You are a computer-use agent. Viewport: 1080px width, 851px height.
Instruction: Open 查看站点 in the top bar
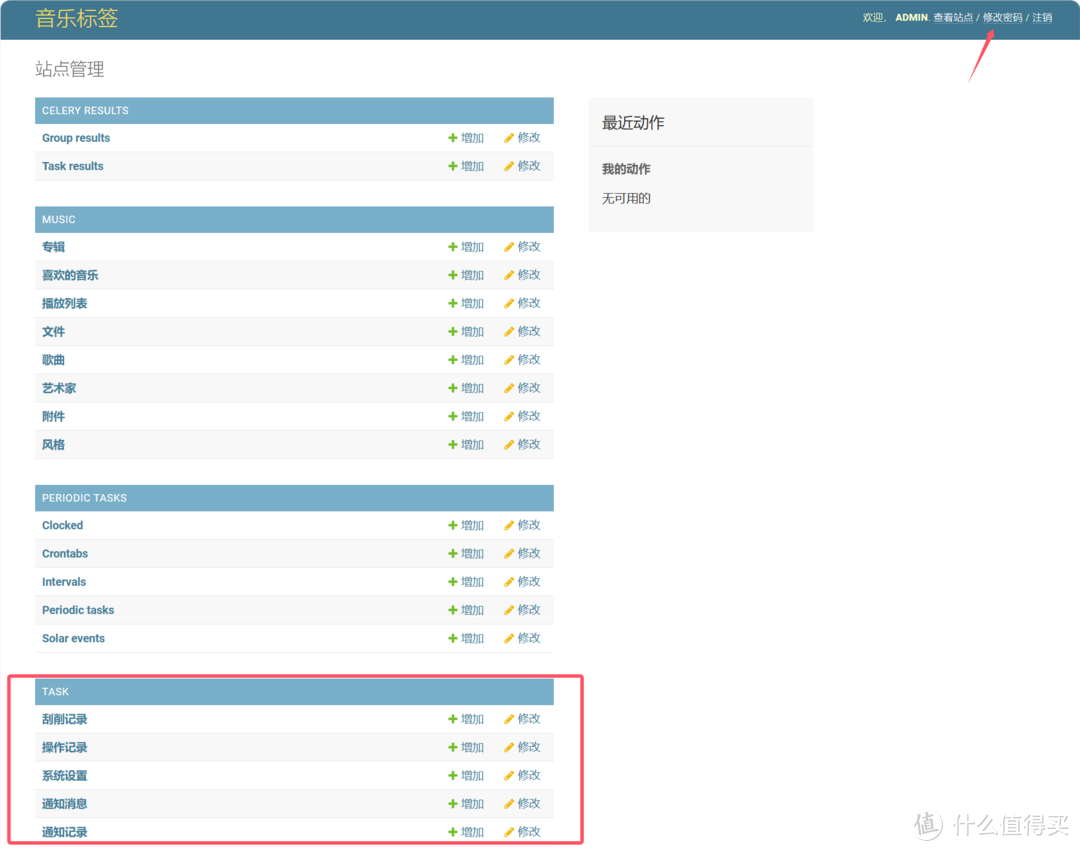point(952,18)
